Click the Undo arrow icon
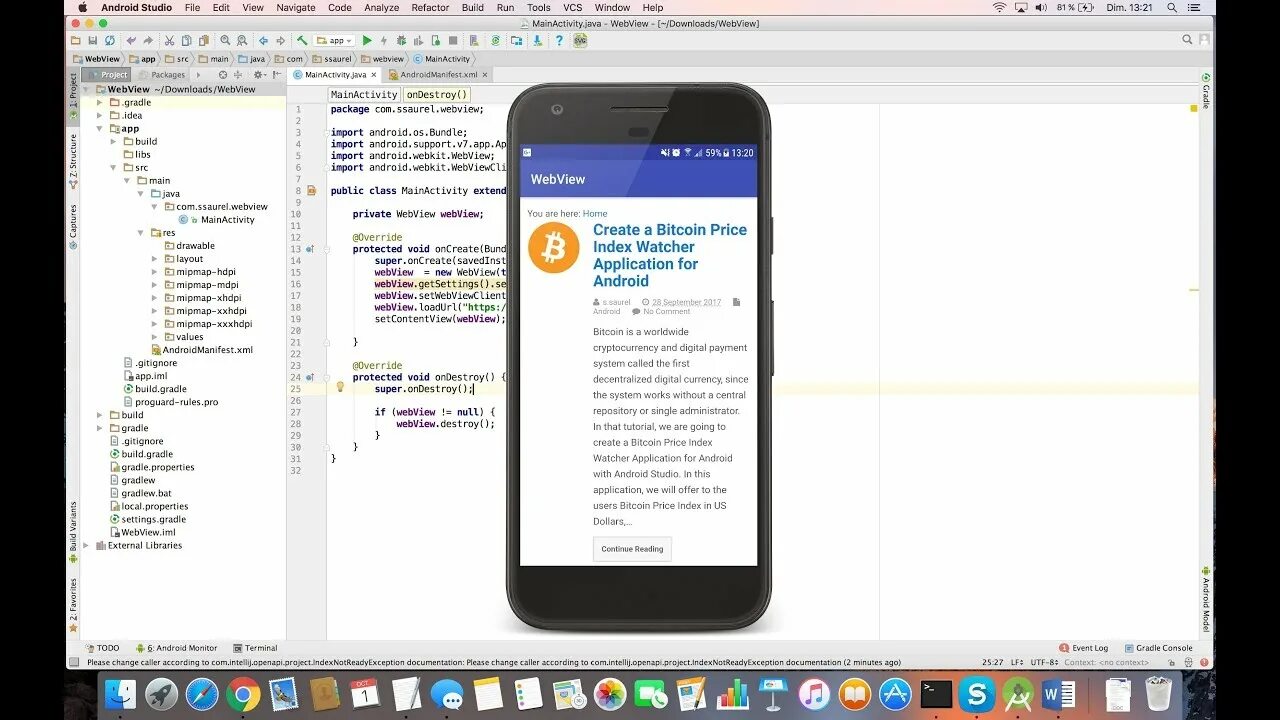 click(131, 40)
